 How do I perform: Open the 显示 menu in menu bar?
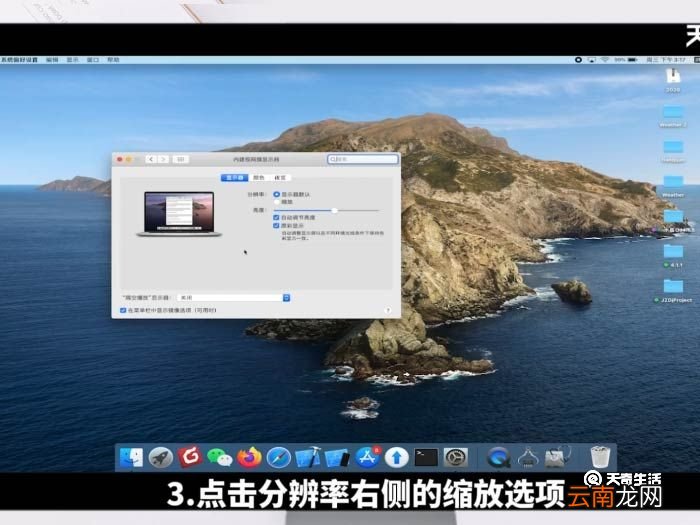tap(72, 60)
